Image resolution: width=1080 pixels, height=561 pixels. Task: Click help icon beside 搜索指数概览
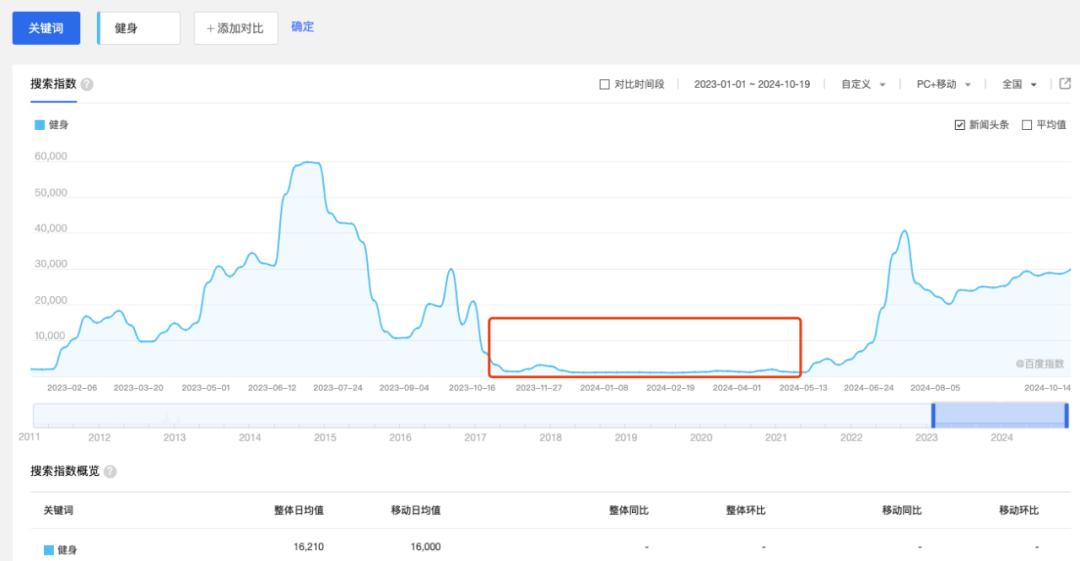point(110,471)
